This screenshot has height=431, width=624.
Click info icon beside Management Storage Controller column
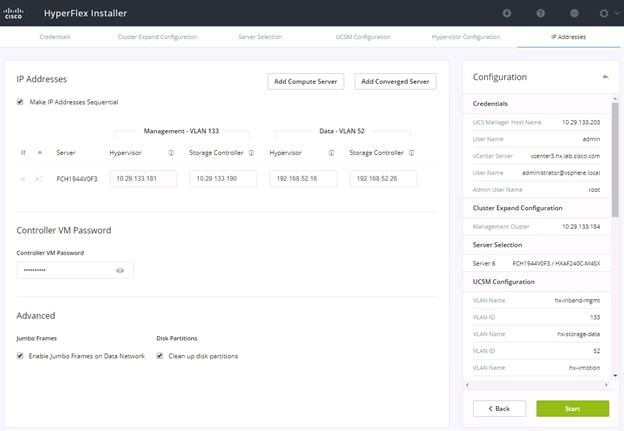point(252,153)
